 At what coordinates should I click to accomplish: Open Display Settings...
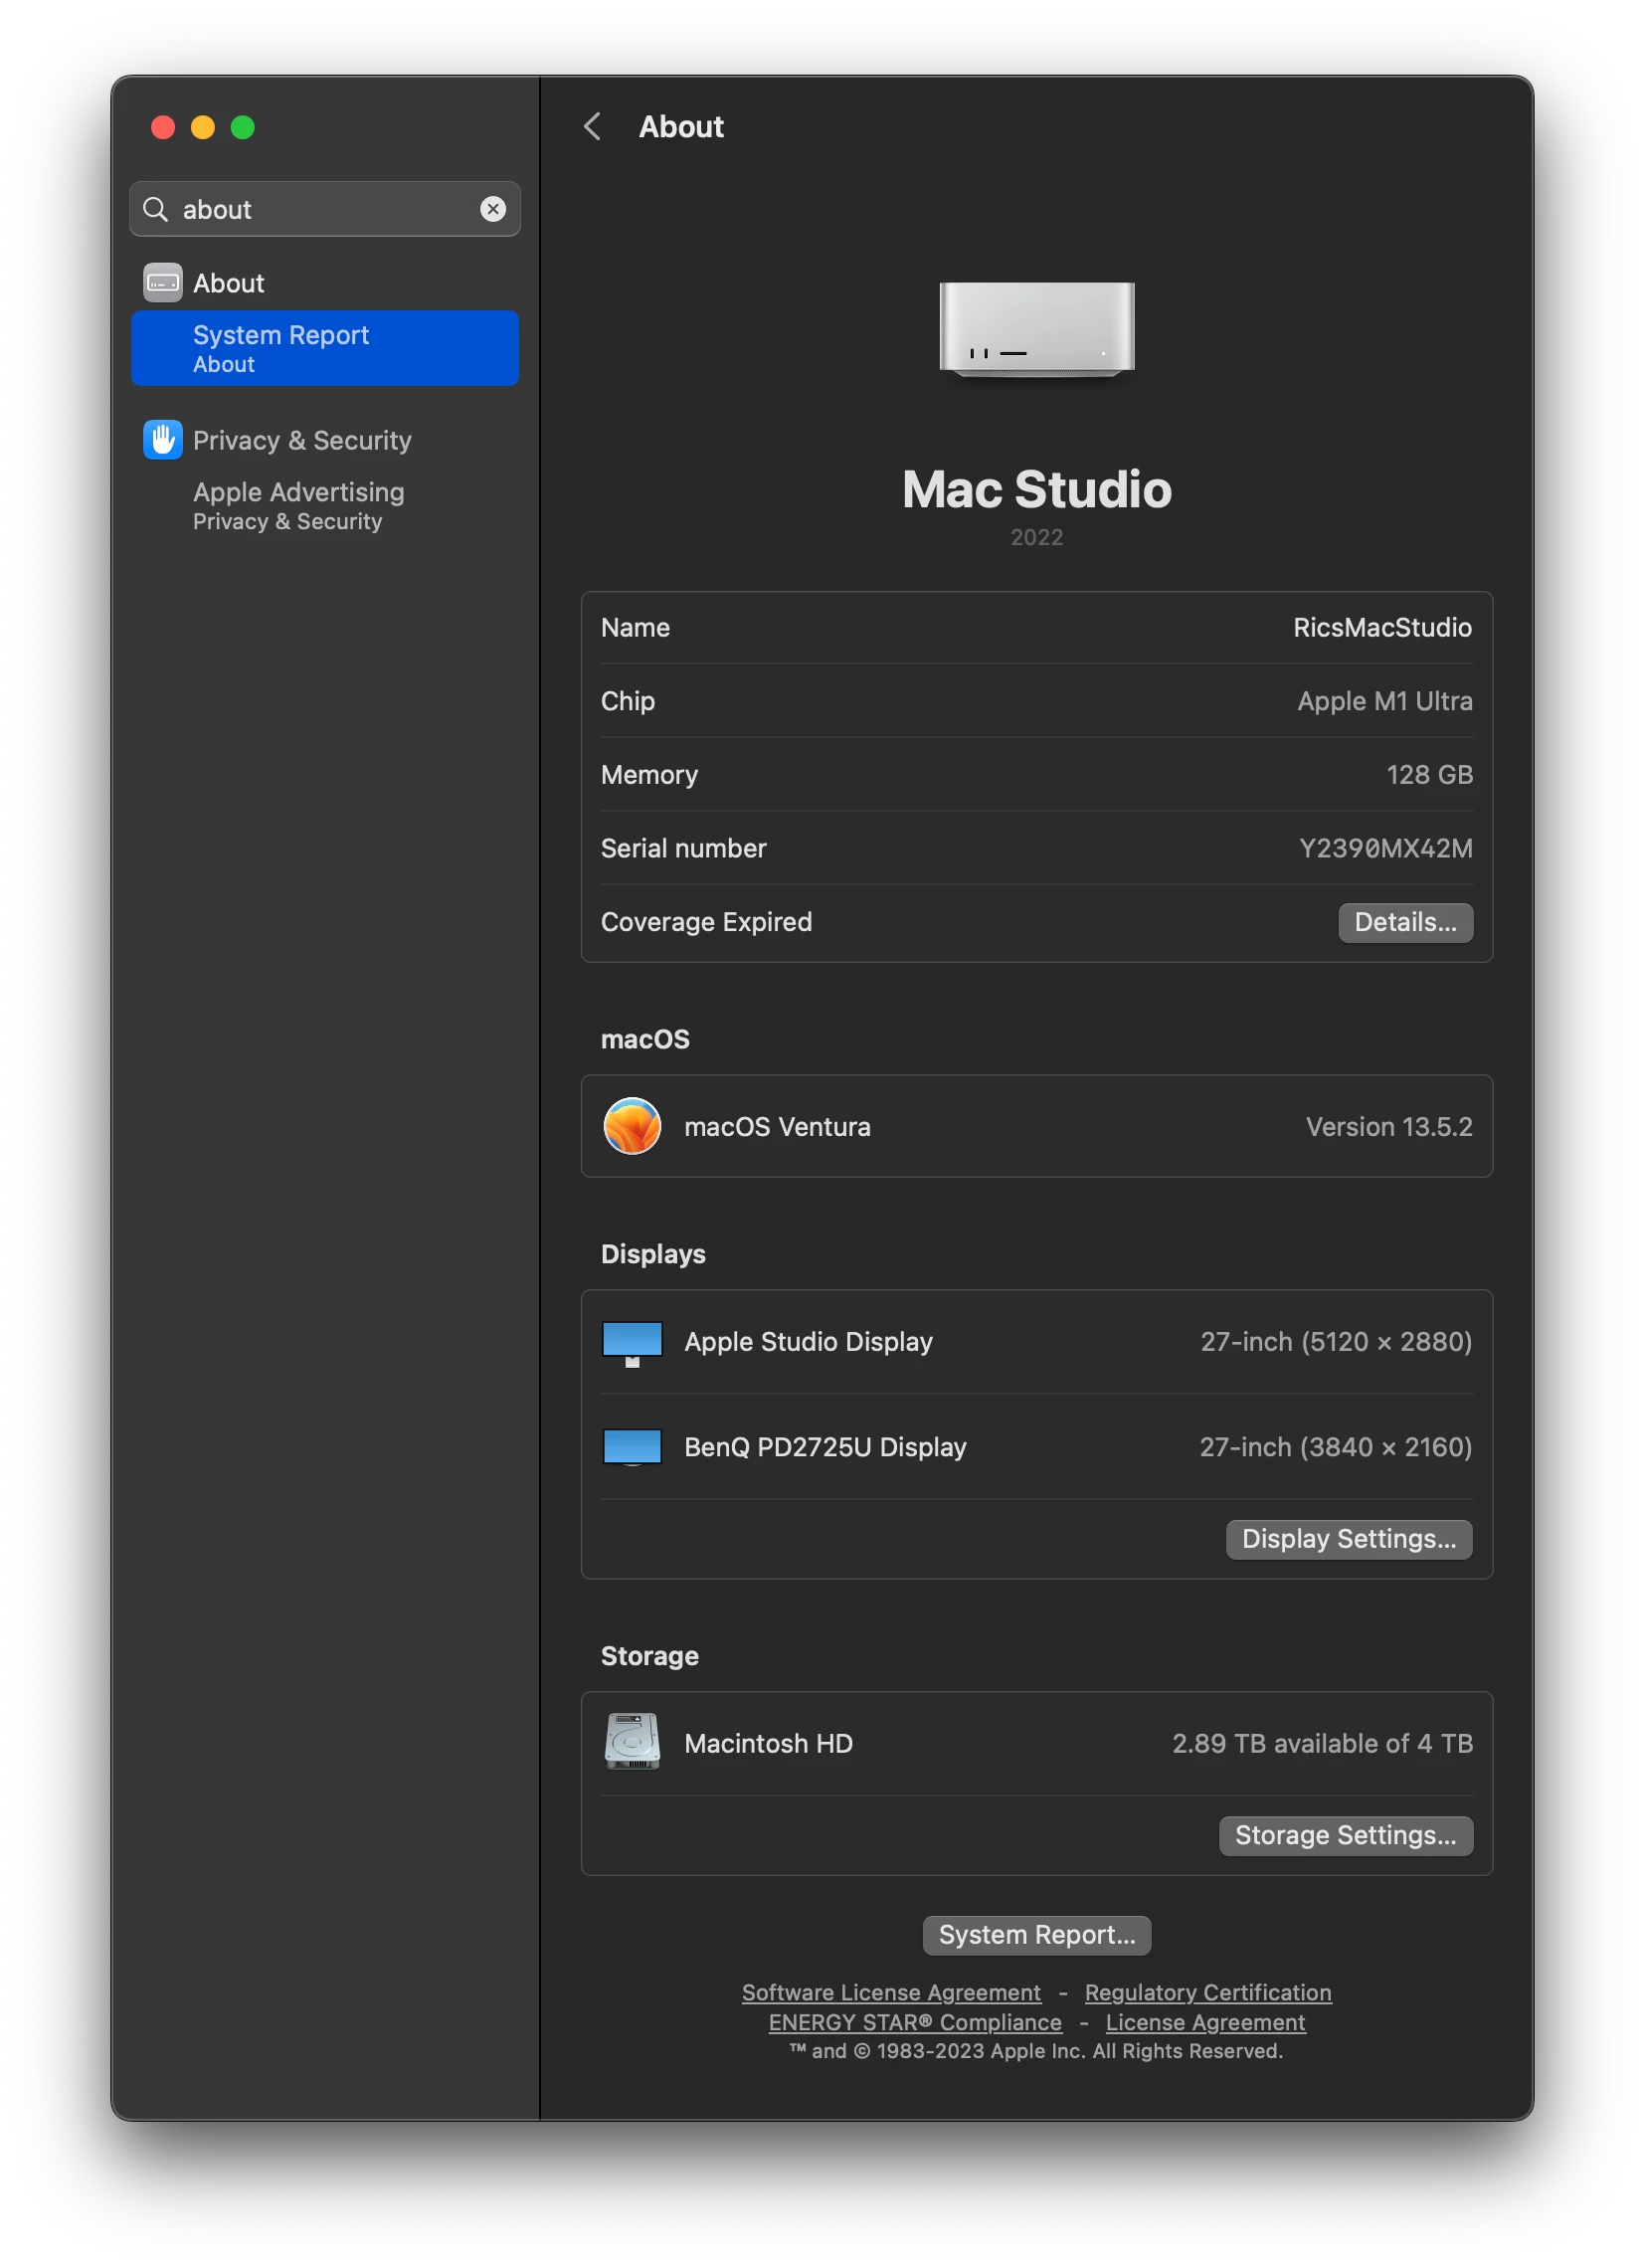click(1349, 1539)
